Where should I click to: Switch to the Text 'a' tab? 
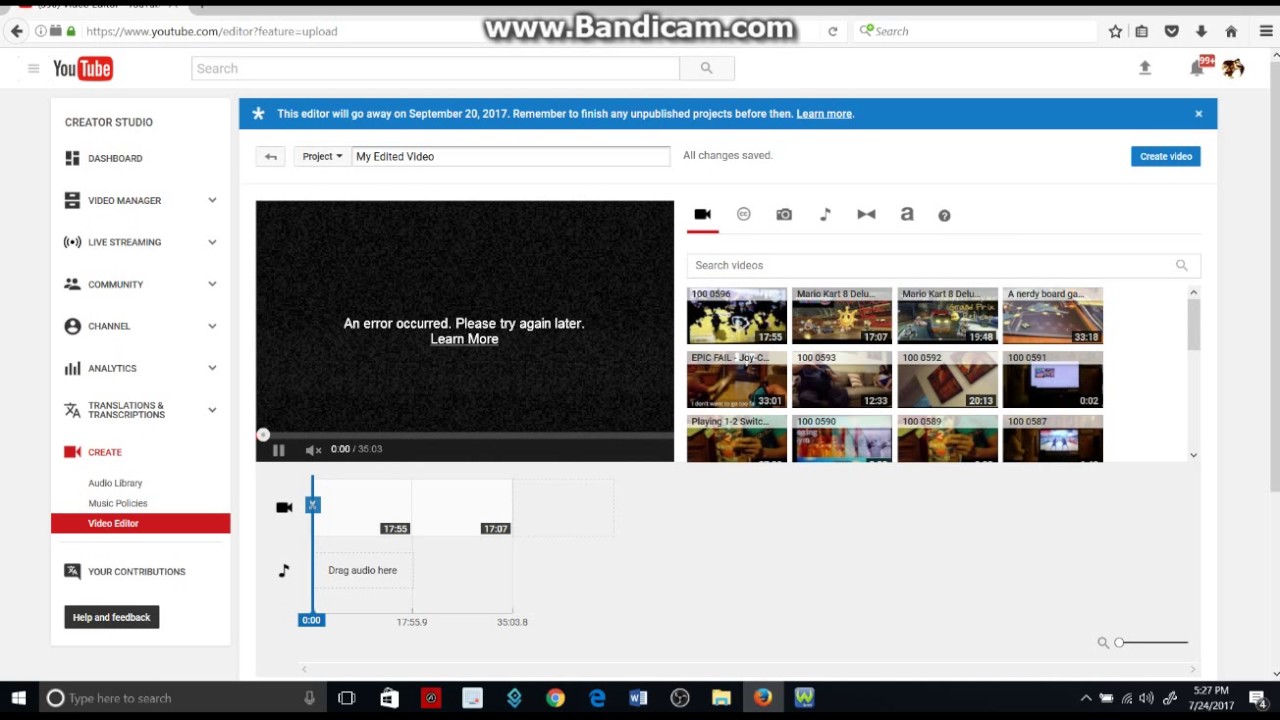tap(907, 214)
